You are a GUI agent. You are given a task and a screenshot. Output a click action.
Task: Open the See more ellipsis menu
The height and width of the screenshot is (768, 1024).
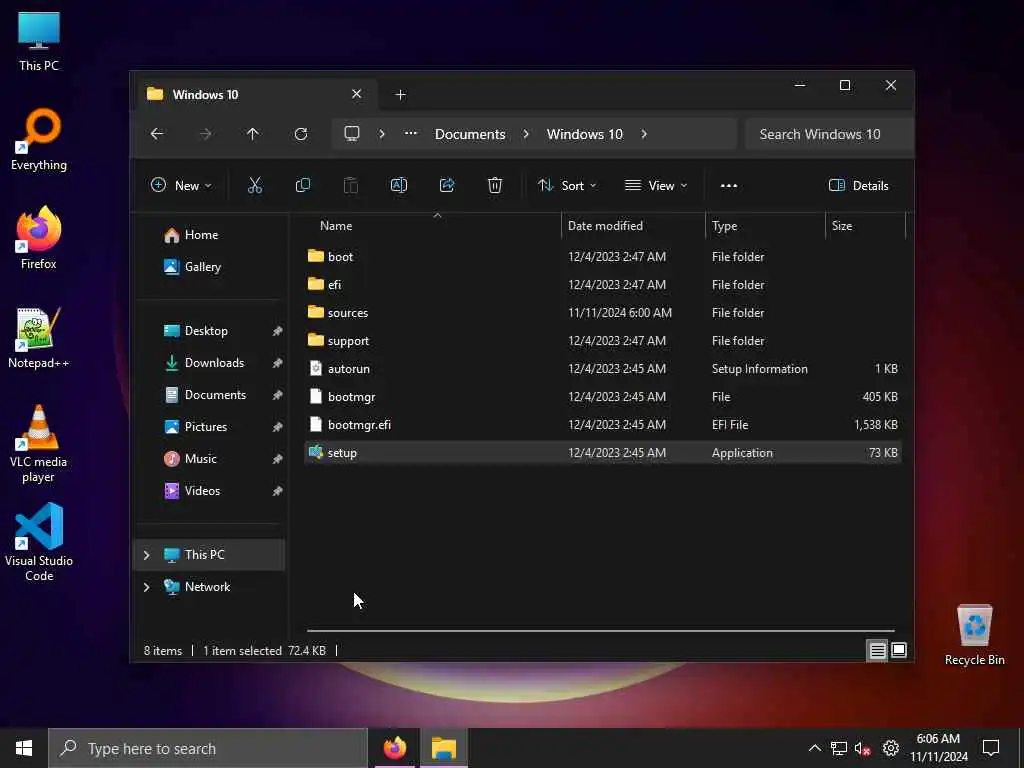pyautogui.click(x=729, y=185)
